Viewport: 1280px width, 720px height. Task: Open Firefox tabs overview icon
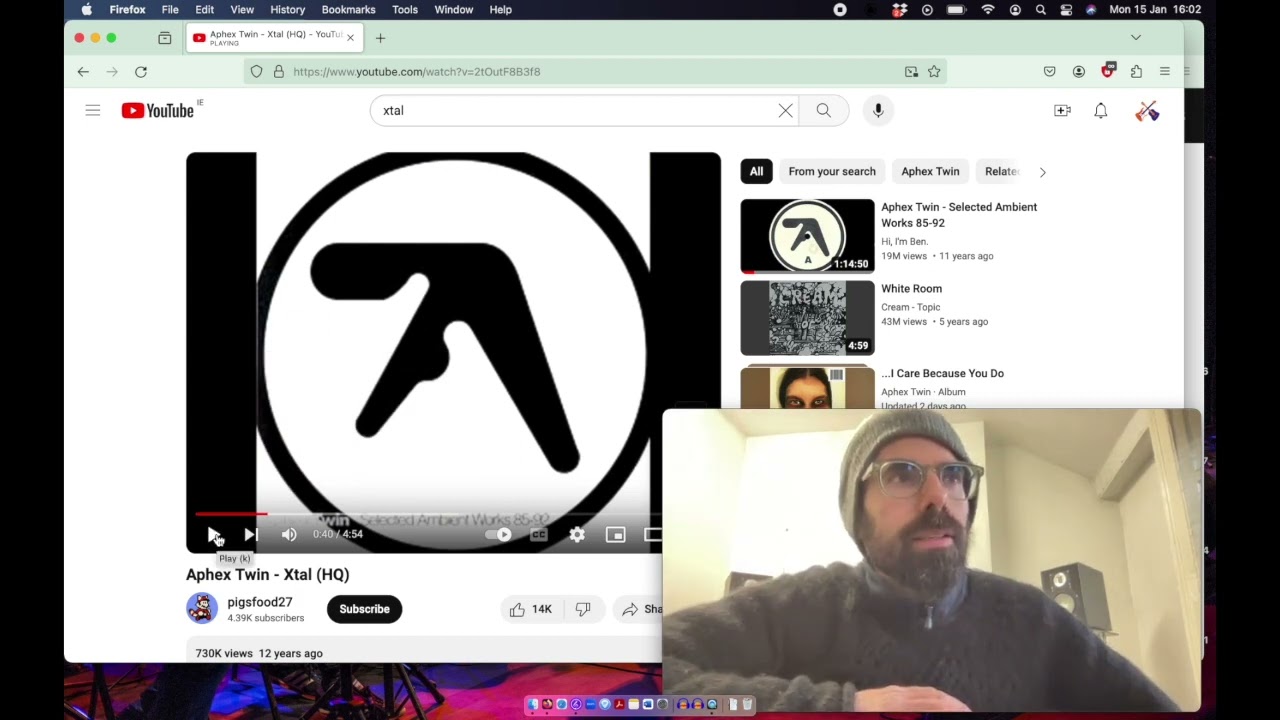point(165,38)
